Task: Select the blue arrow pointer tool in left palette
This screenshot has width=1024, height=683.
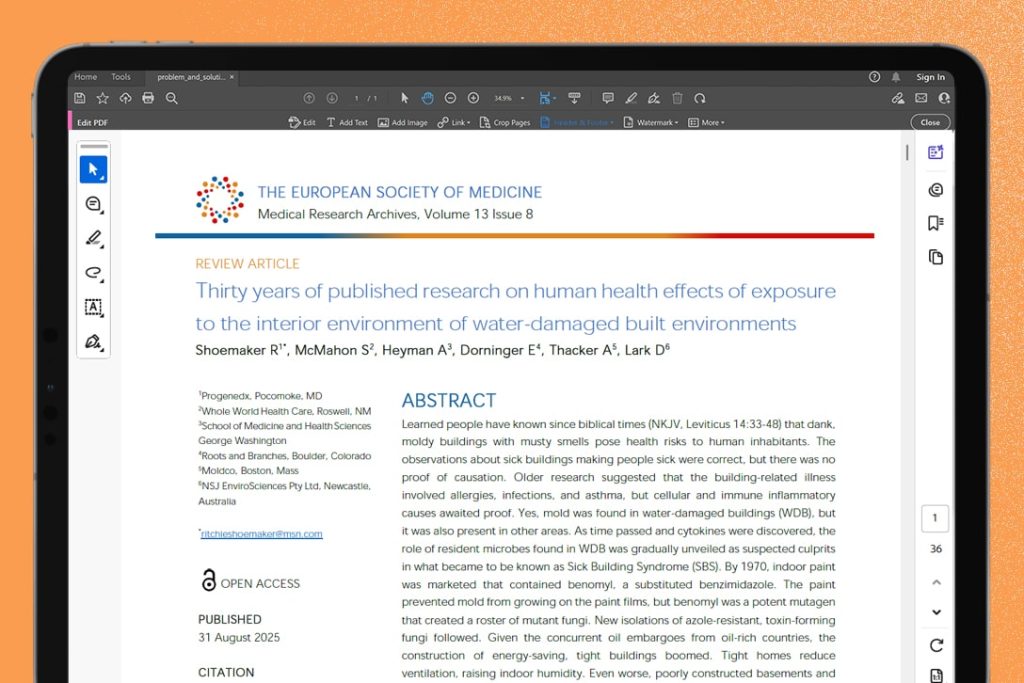Action: [x=93, y=169]
